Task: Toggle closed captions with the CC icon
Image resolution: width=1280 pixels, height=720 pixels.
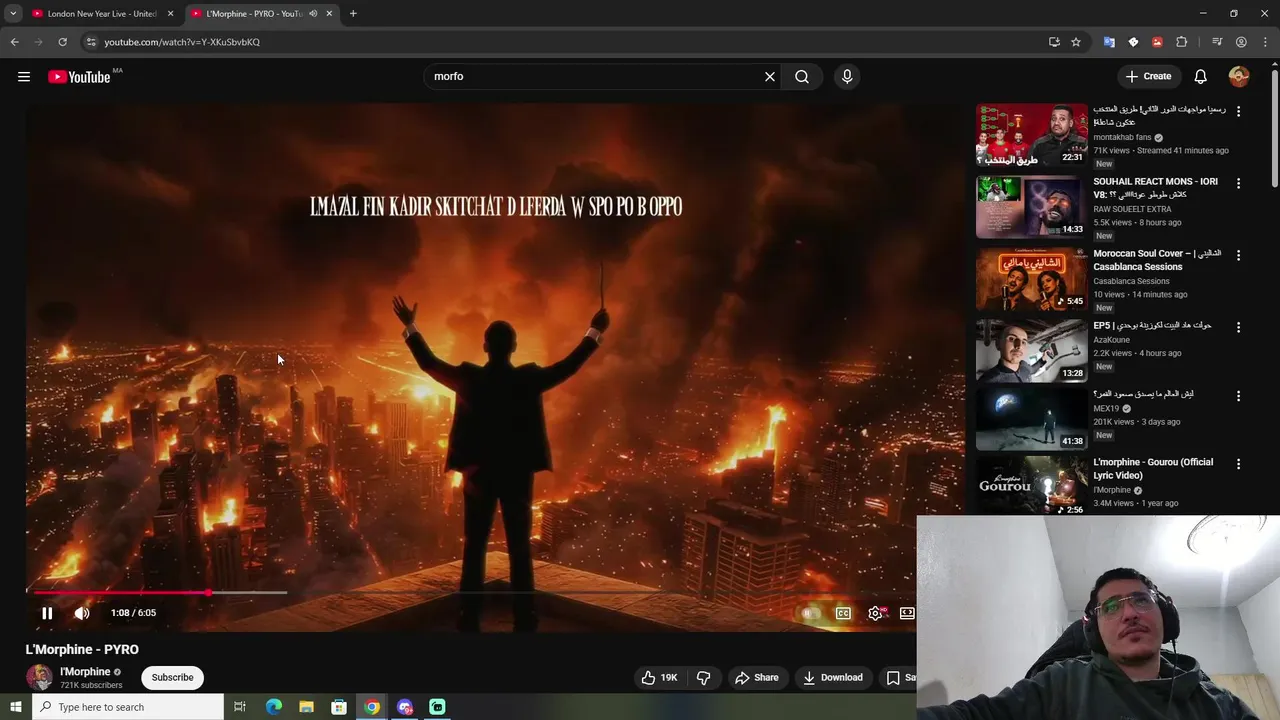Action: pyautogui.click(x=843, y=613)
